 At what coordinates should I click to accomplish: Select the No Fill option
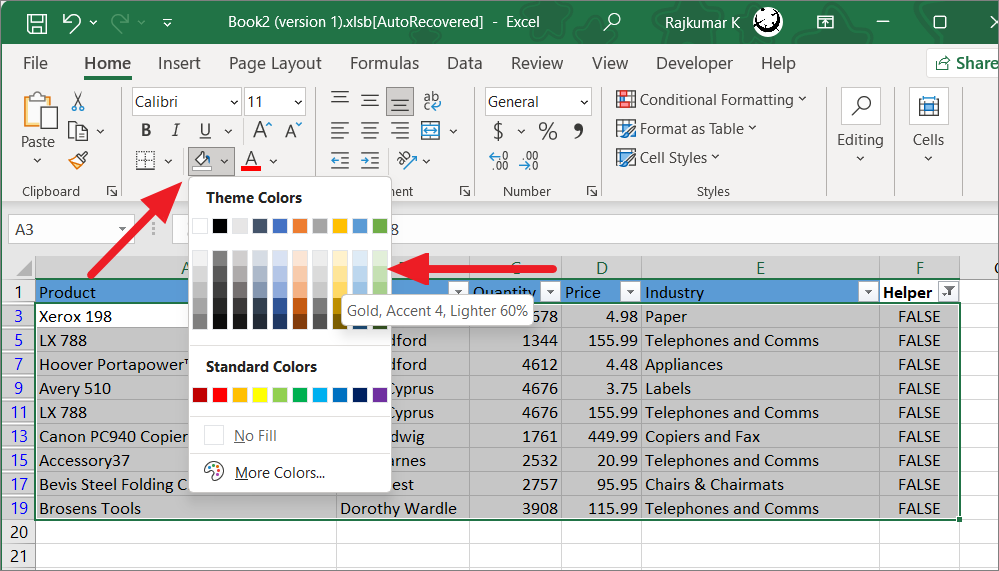point(255,436)
